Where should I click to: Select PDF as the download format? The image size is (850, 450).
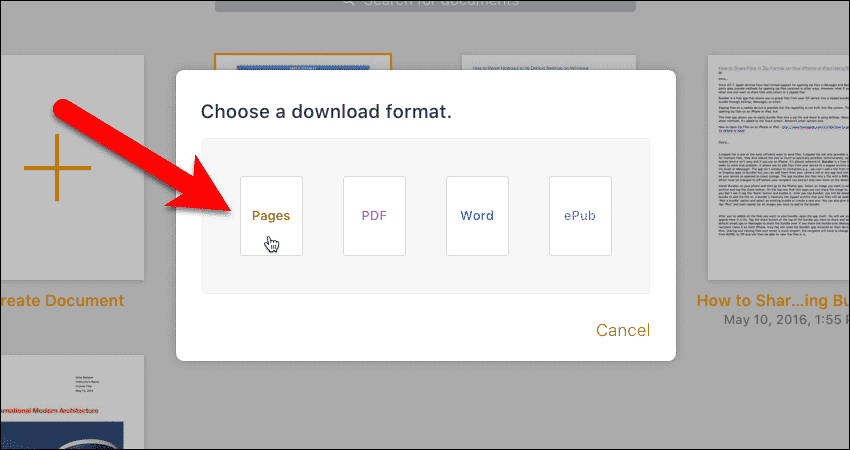(374, 215)
